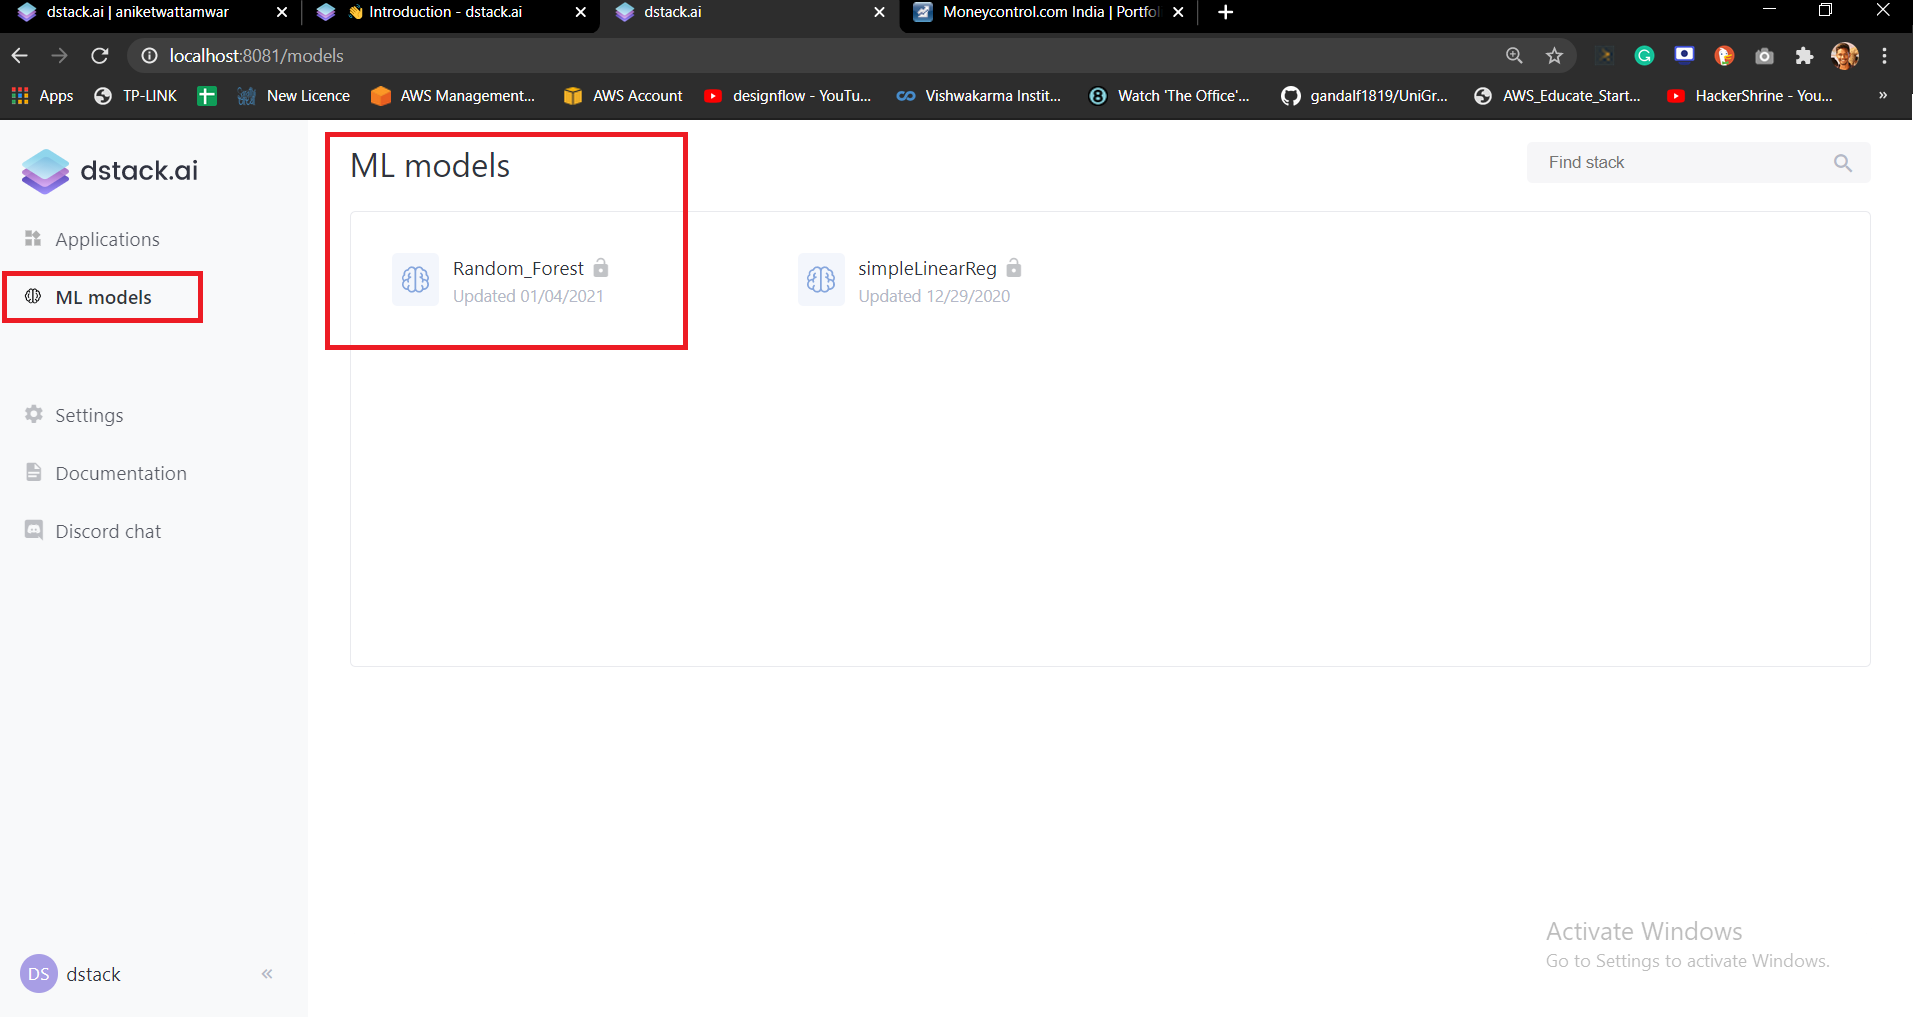
Task: Click the ML models brain icon in sidebar
Action: 33,296
